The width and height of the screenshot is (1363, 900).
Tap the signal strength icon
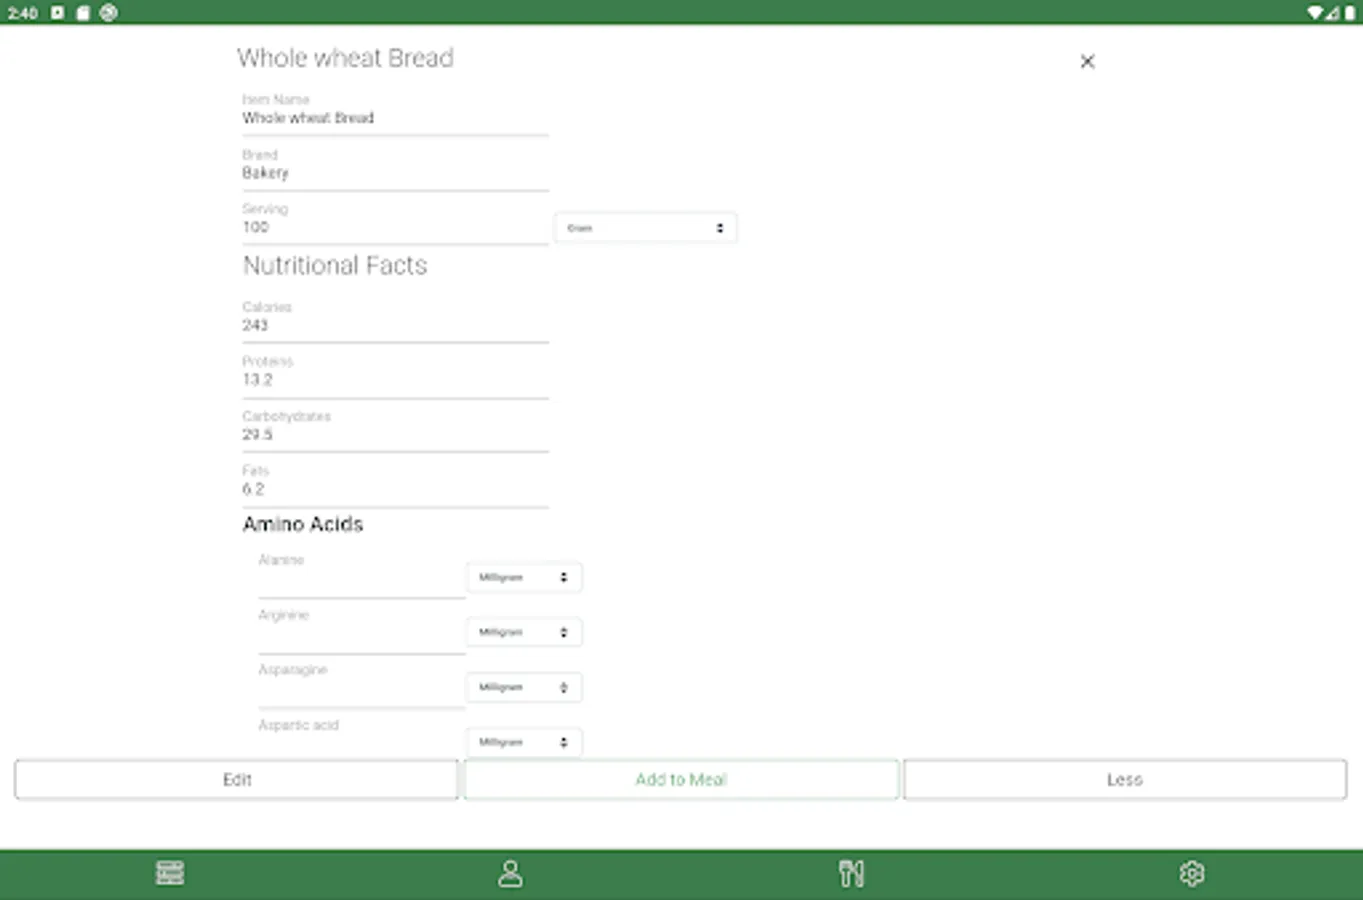pos(1332,13)
